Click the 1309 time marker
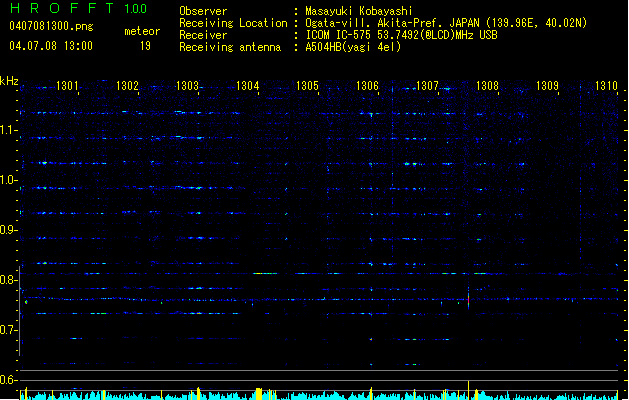This screenshot has width=629, height=400. [x=548, y=86]
